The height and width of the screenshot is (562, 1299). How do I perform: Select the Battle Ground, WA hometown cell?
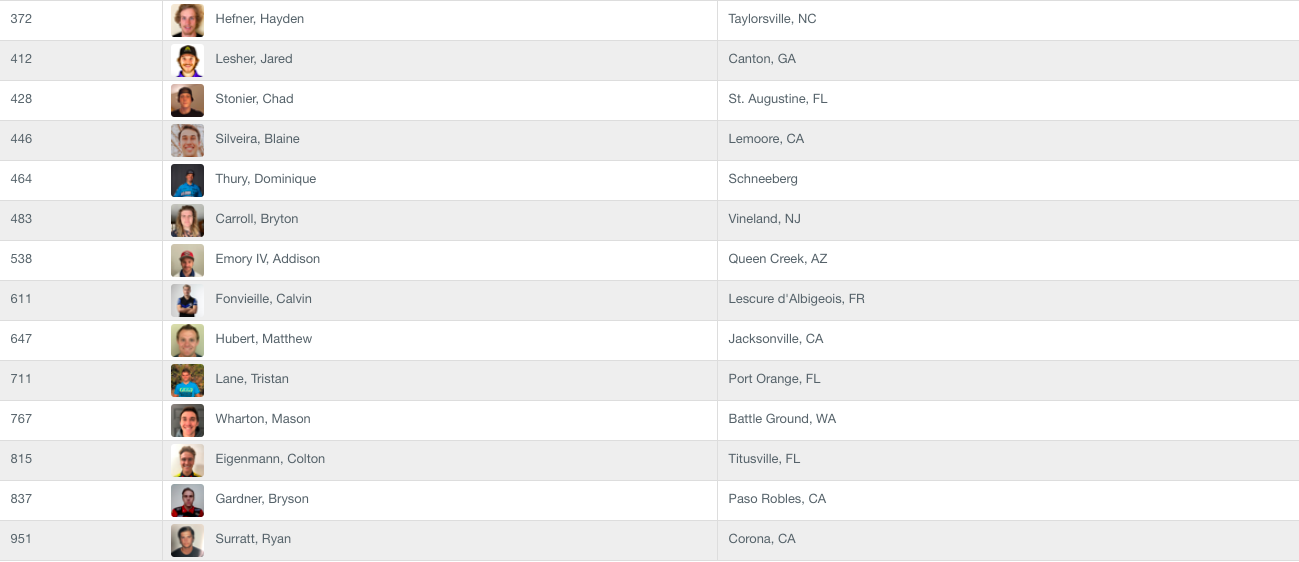1008,421
